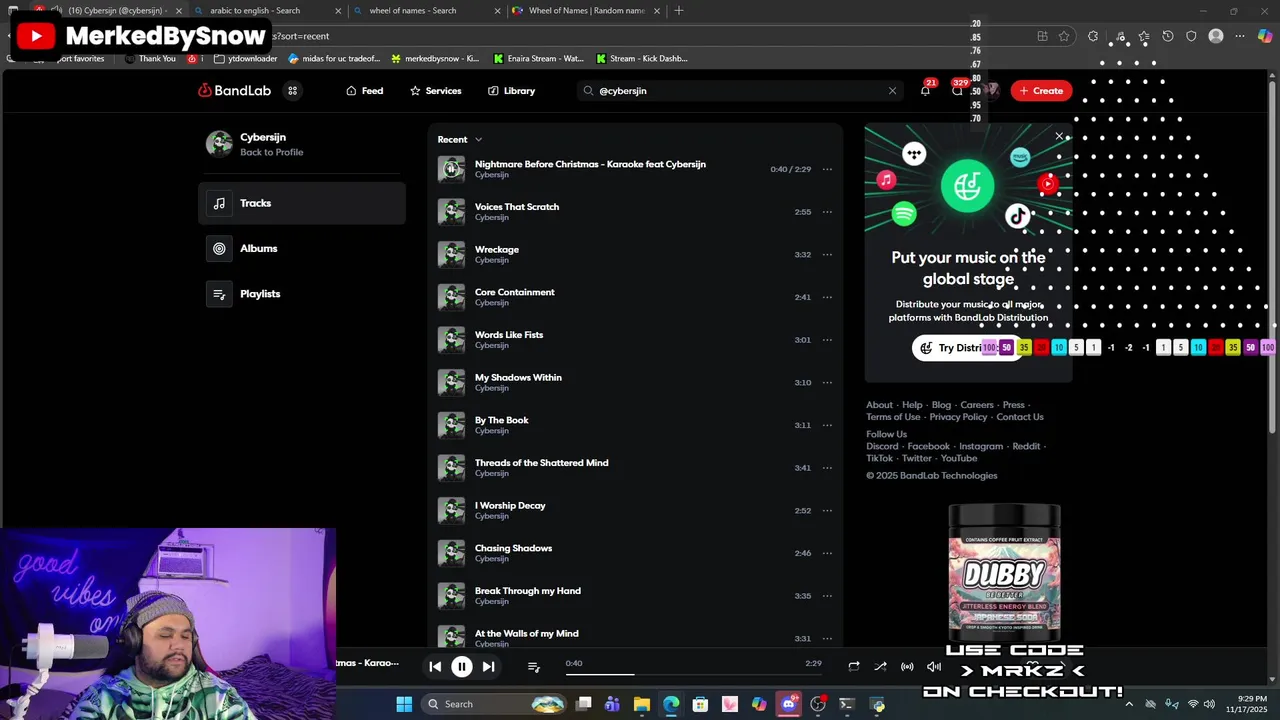The image size is (1280, 720).
Task: Switch to arabic to english browser tab
Action: tap(266, 11)
